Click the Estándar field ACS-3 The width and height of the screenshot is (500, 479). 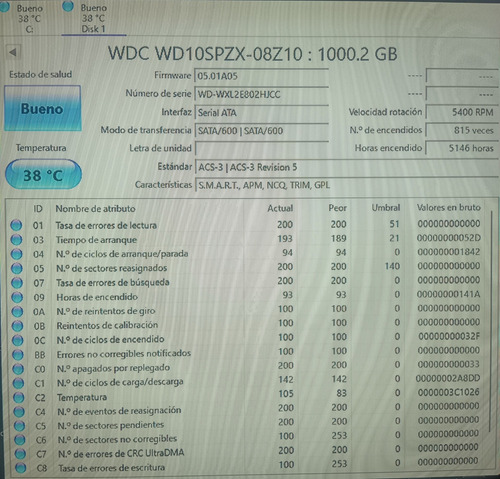tap(347, 167)
